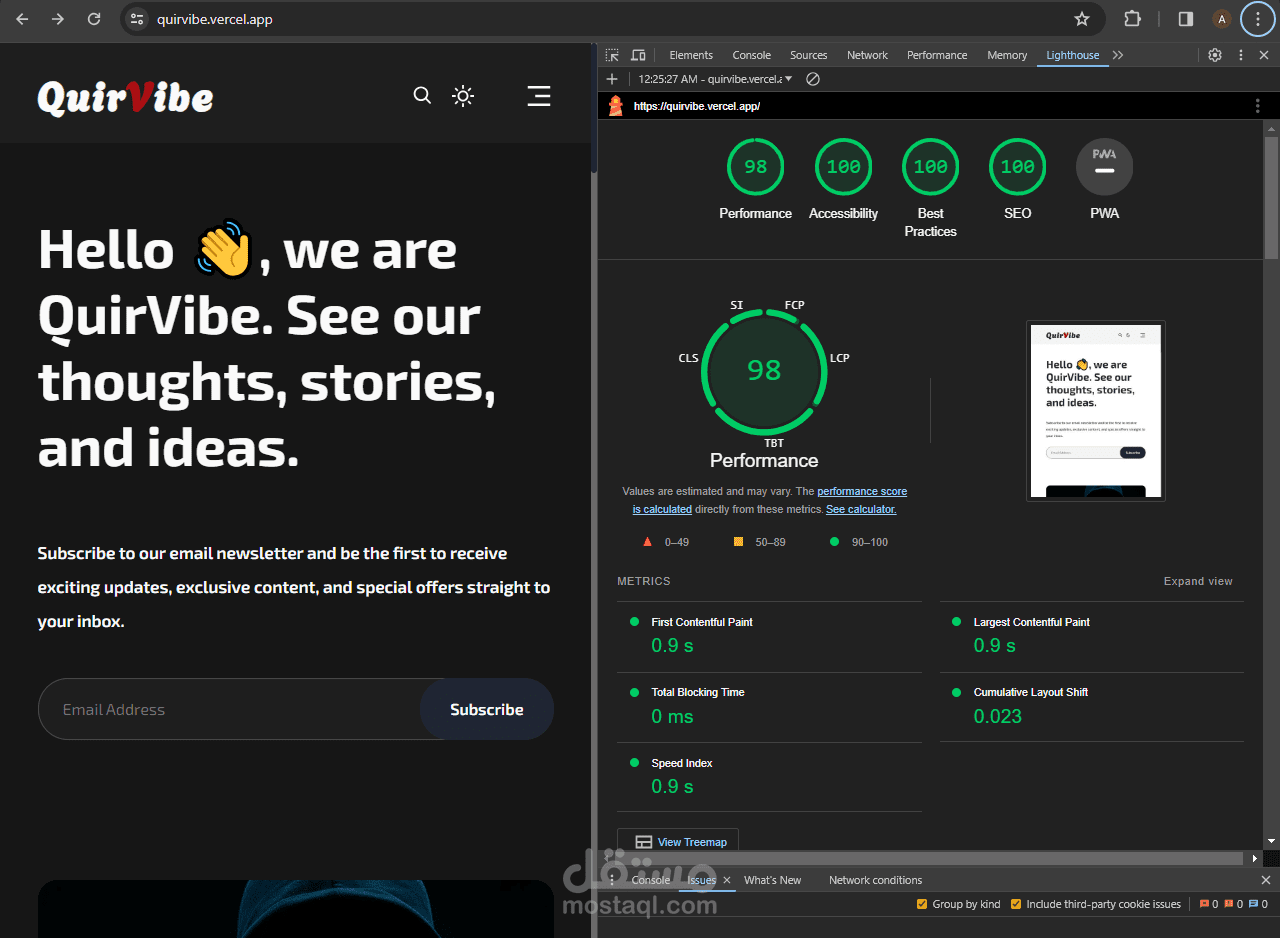Viewport: 1280px width, 938px height.
Task: Toggle Group by kind checkbox
Action: (x=922, y=904)
